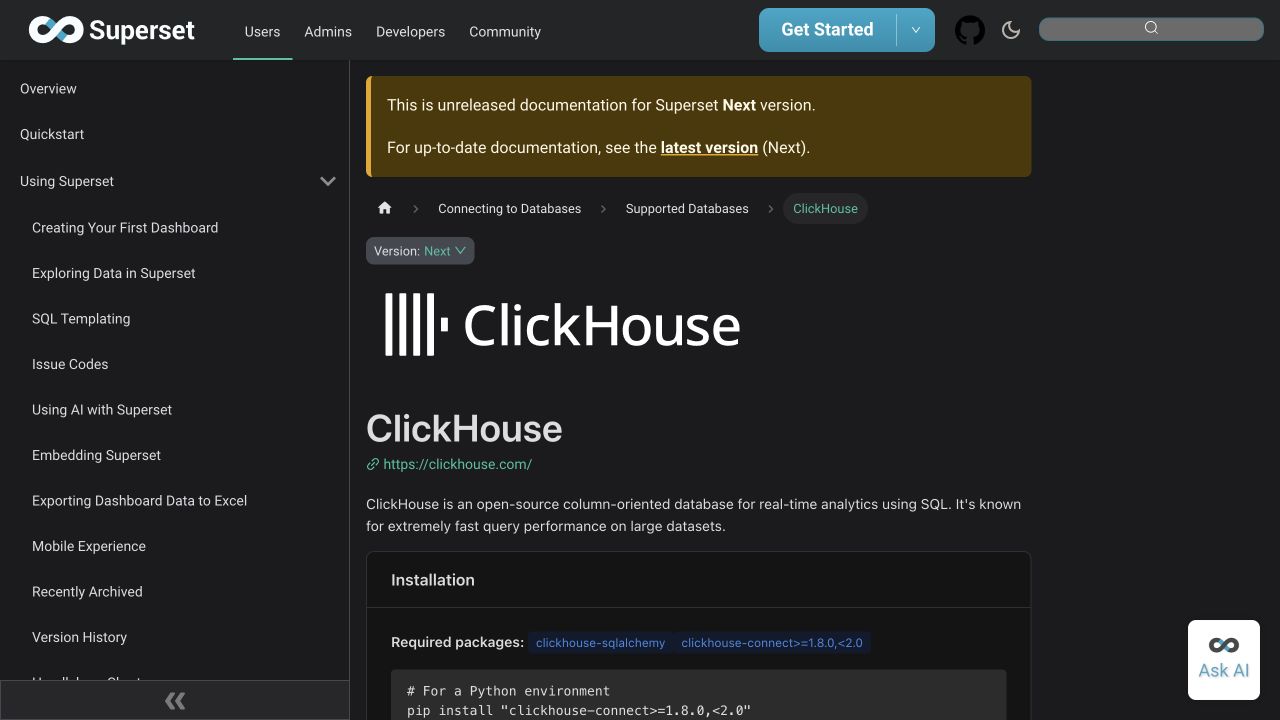1280x720 pixels.
Task: Open the Supported Databases breadcrumb
Action: (x=687, y=208)
